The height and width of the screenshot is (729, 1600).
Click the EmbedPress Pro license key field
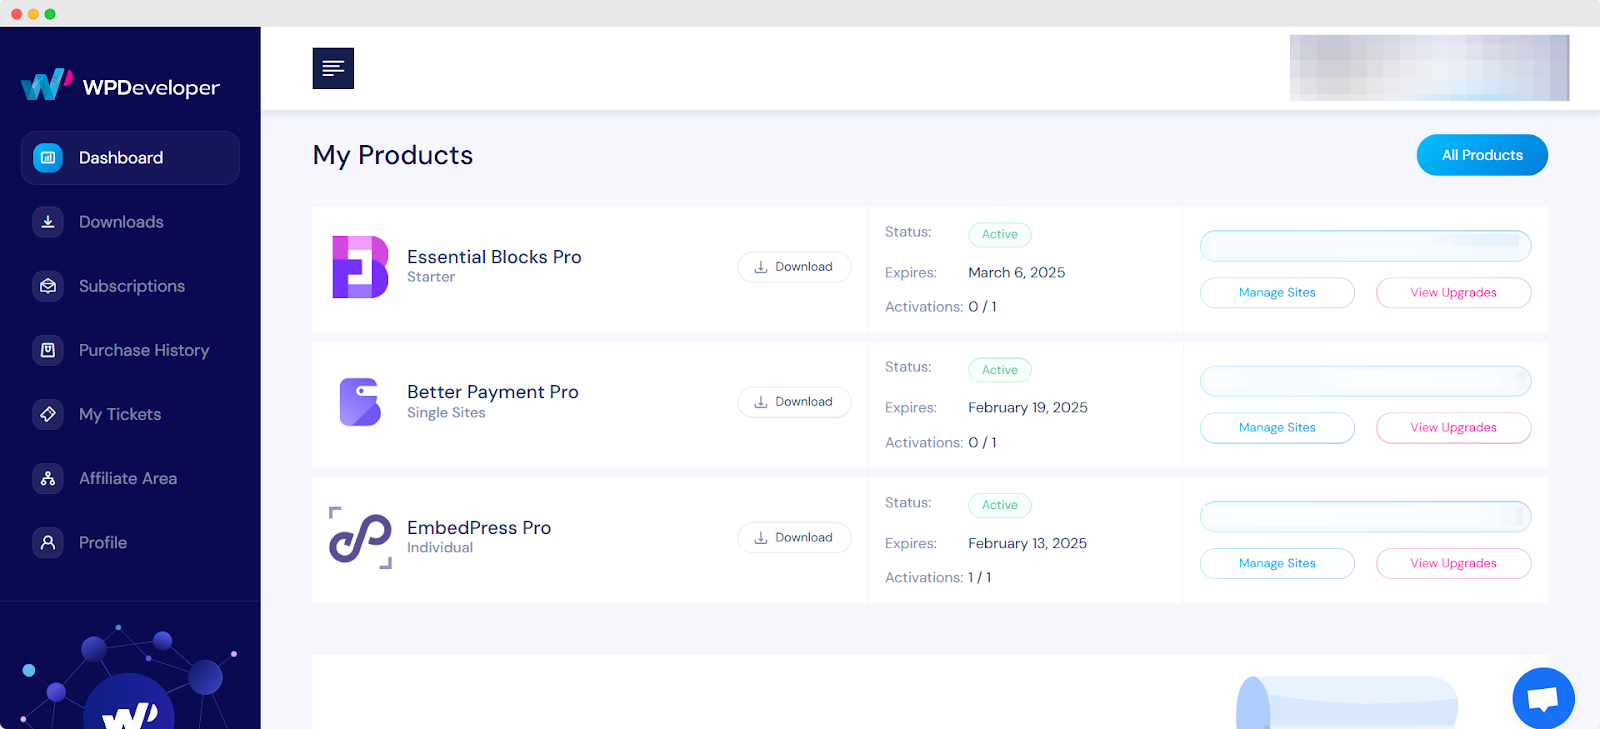pos(1365,517)
